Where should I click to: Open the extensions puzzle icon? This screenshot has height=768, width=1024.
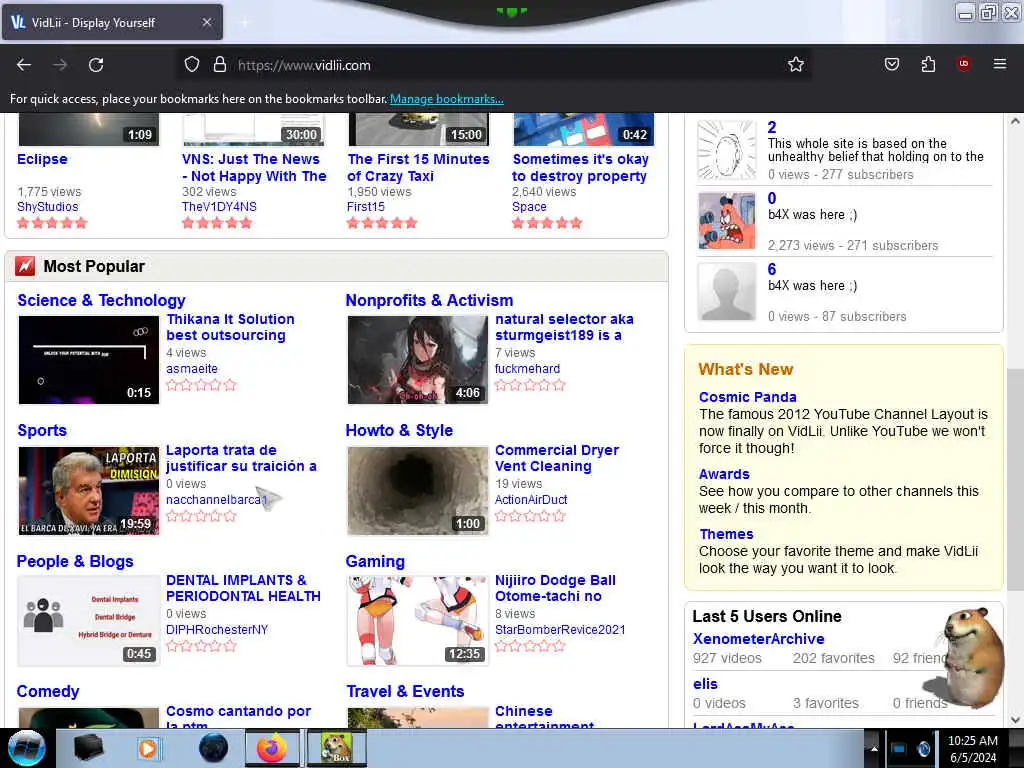pos(928,64)
